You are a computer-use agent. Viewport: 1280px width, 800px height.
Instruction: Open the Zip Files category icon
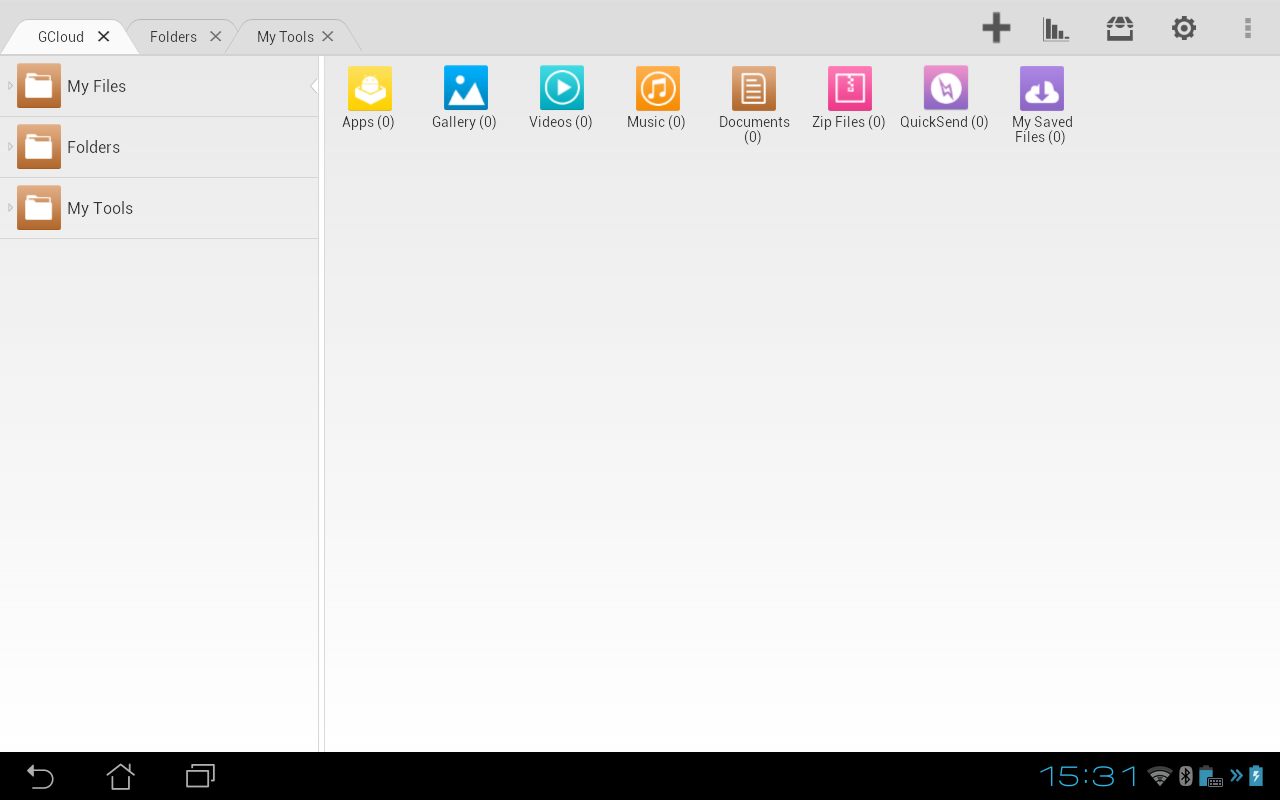[849, 88]
